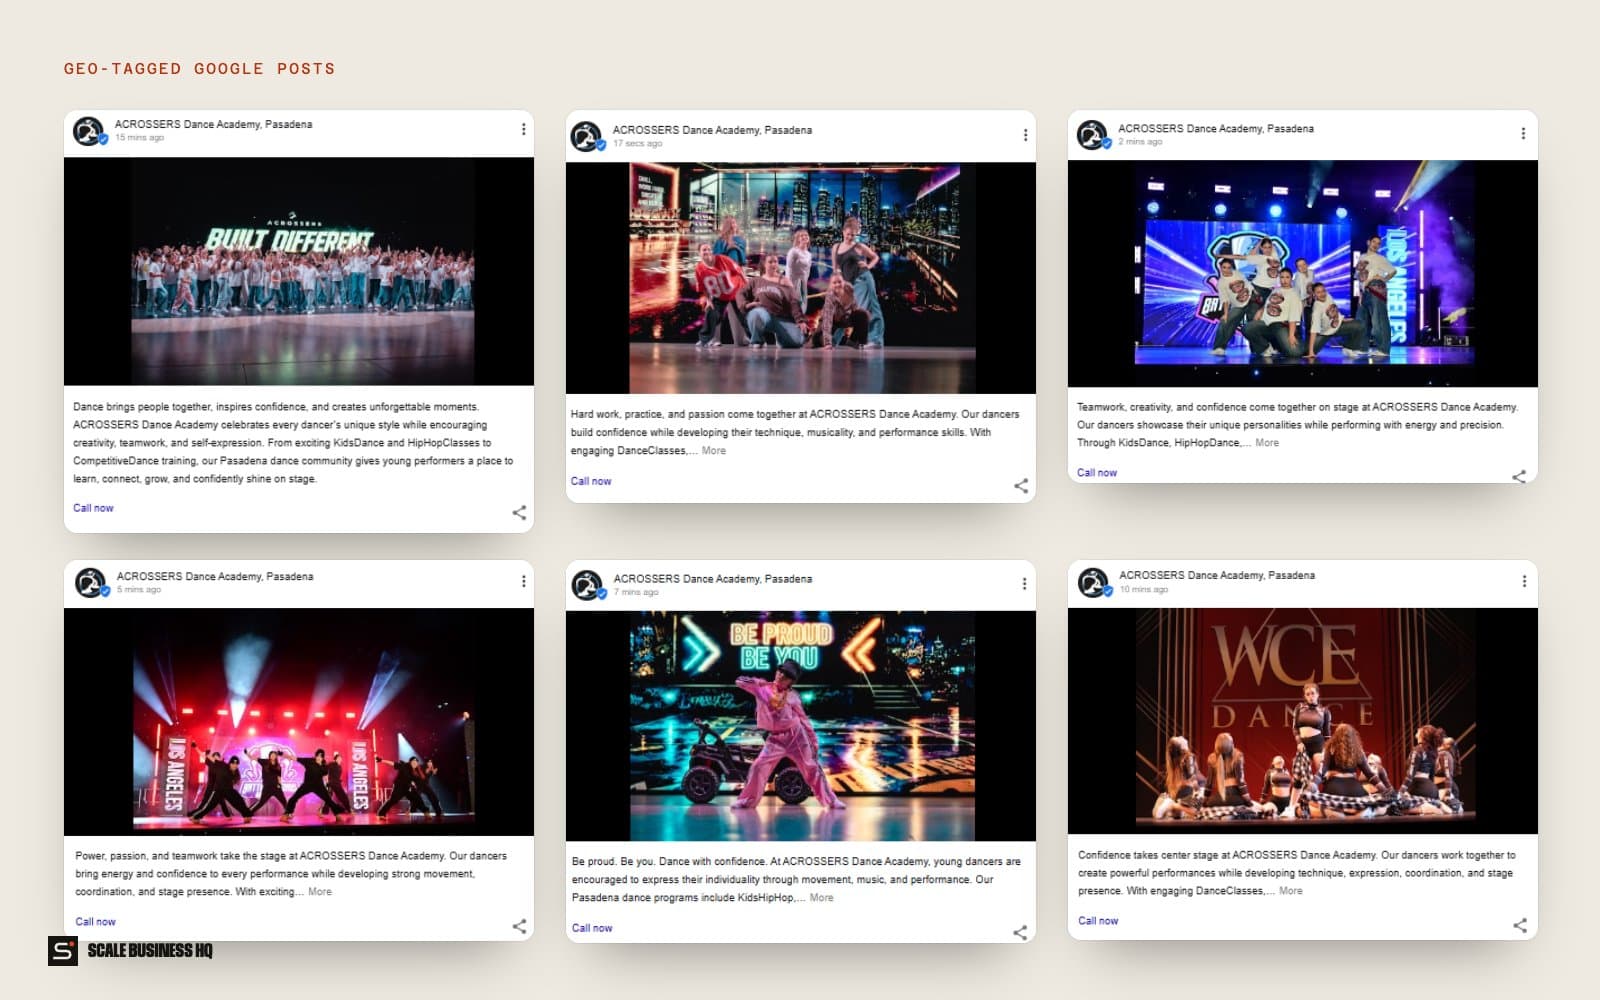Share the 'Teamwork, creativity, and confidence' post
Image resolution: width=1600 pixels, height=1000 pixels.
(x=1519, y=476)
